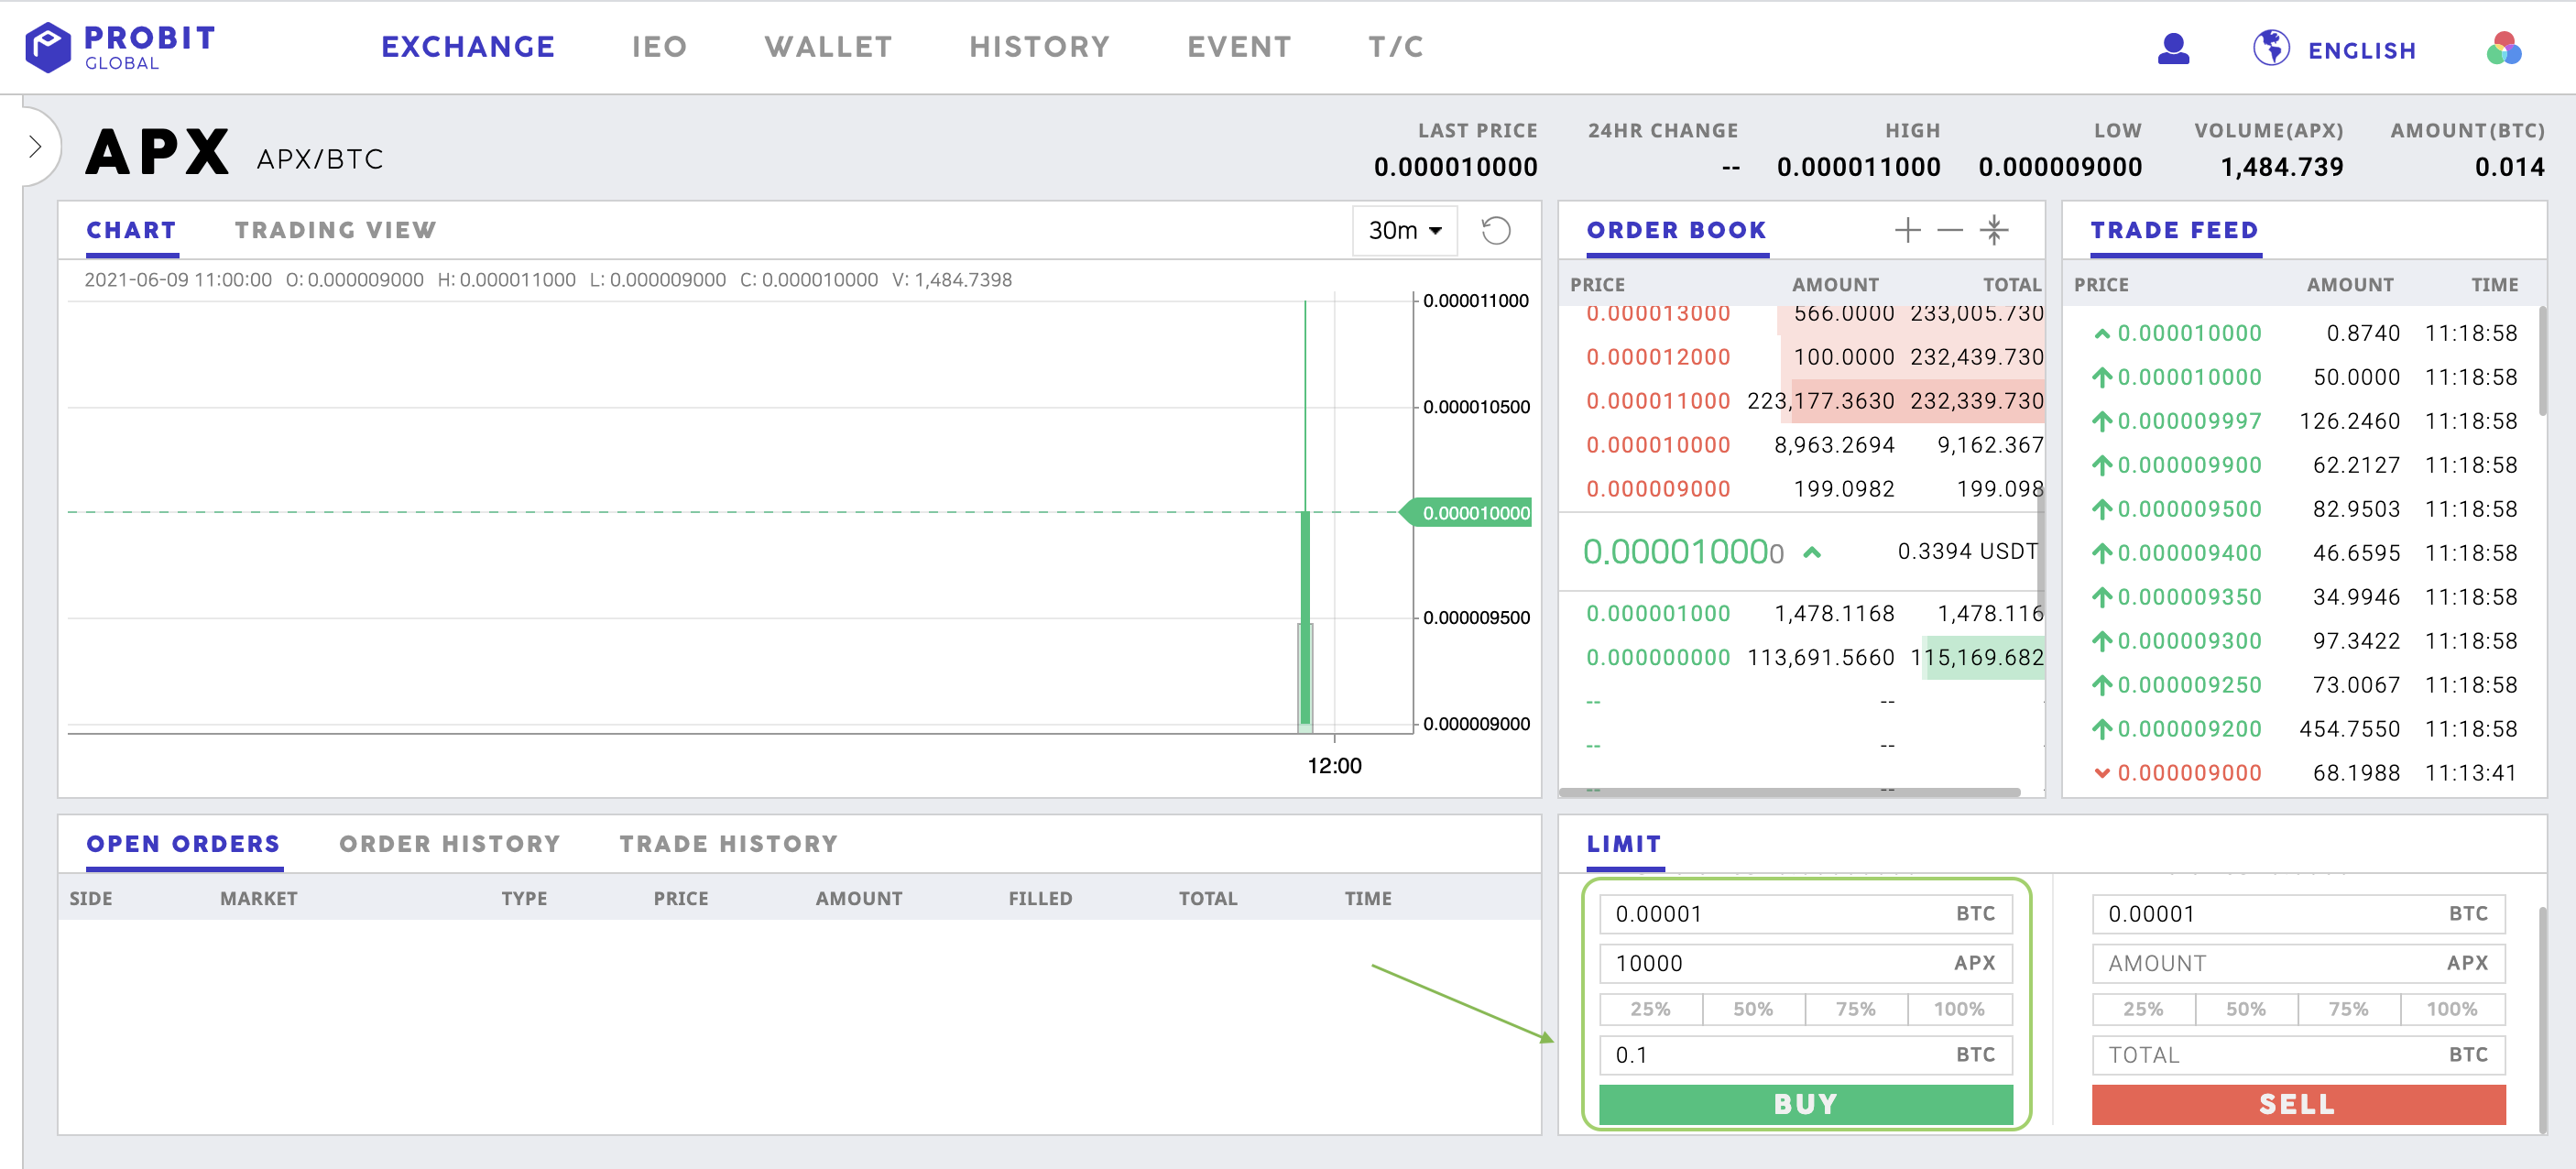Click ask price 0.000013000 in order book
The width and height of the screenshot is (2576, 1169).
coord(1658,314)
